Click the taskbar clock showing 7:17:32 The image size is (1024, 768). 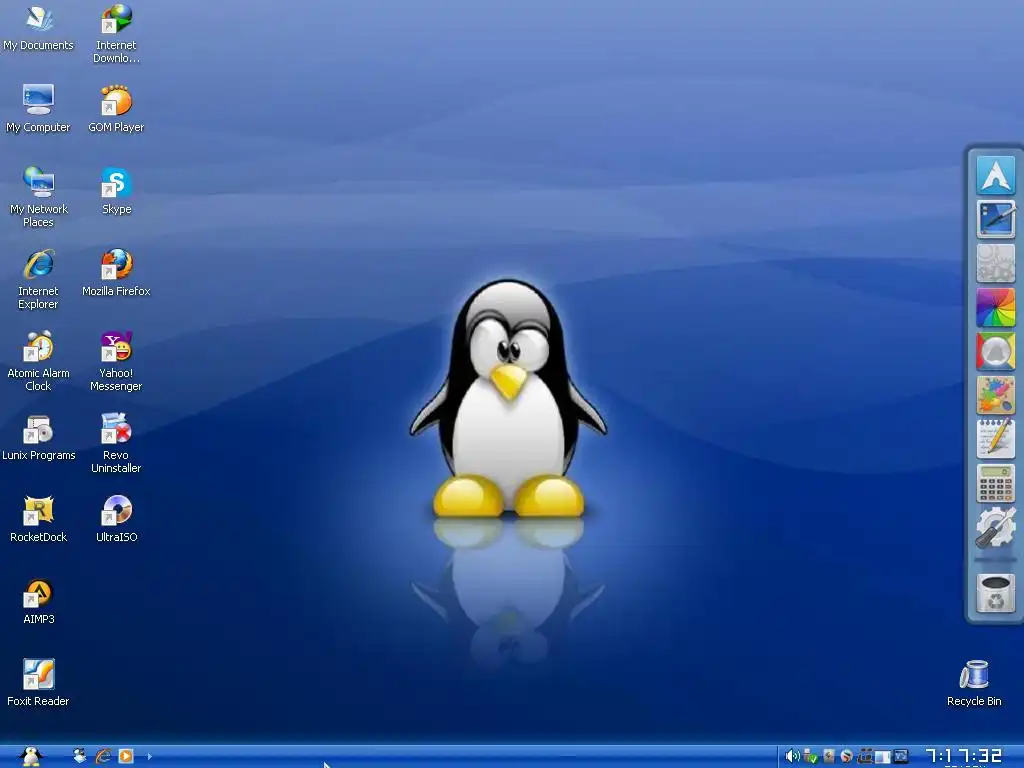pos(964,756)
